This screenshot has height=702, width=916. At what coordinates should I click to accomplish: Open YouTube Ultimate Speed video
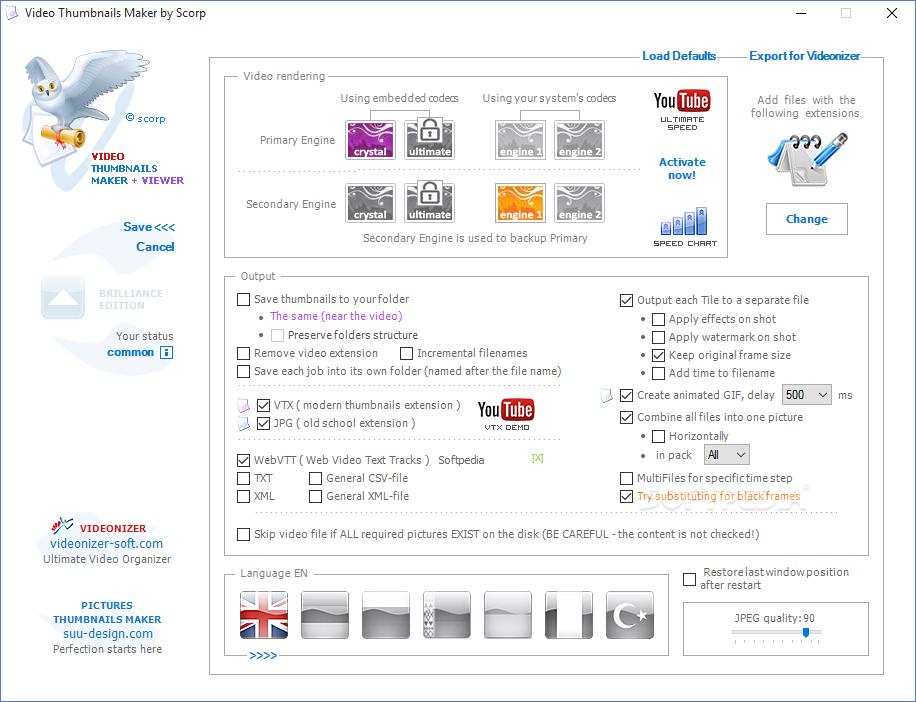682,110
